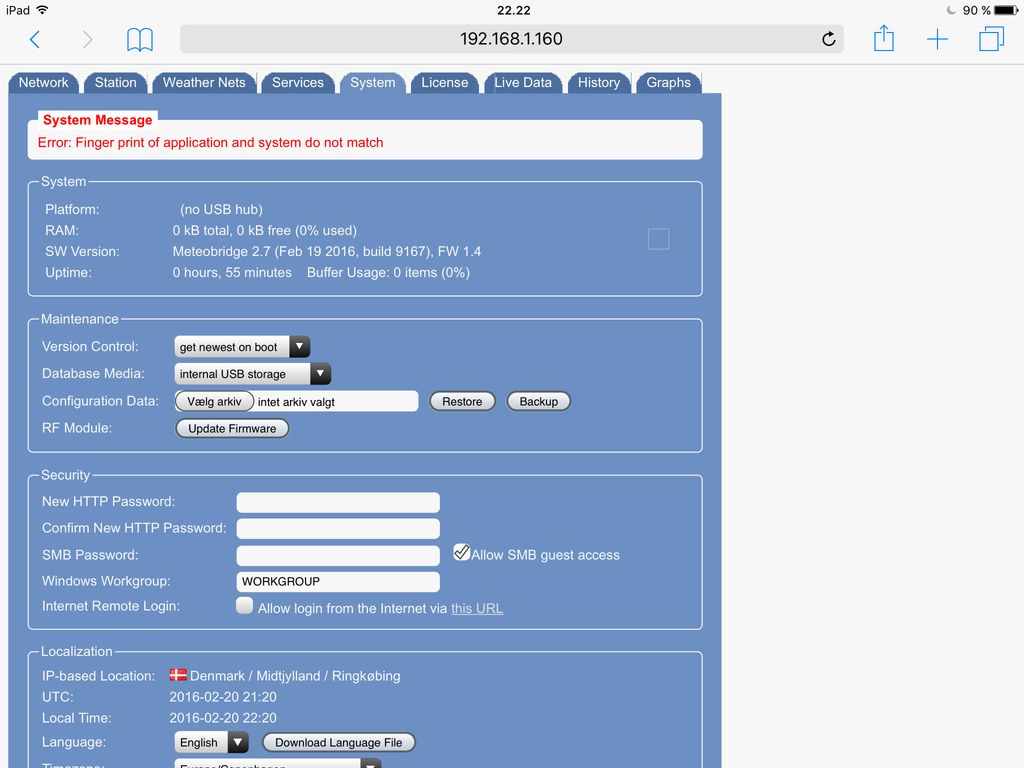Image resolution: width=1024 pixels, height=768 pixels.
Task: Switch to the Live Data tab
Action: click(x=523, y=82)
